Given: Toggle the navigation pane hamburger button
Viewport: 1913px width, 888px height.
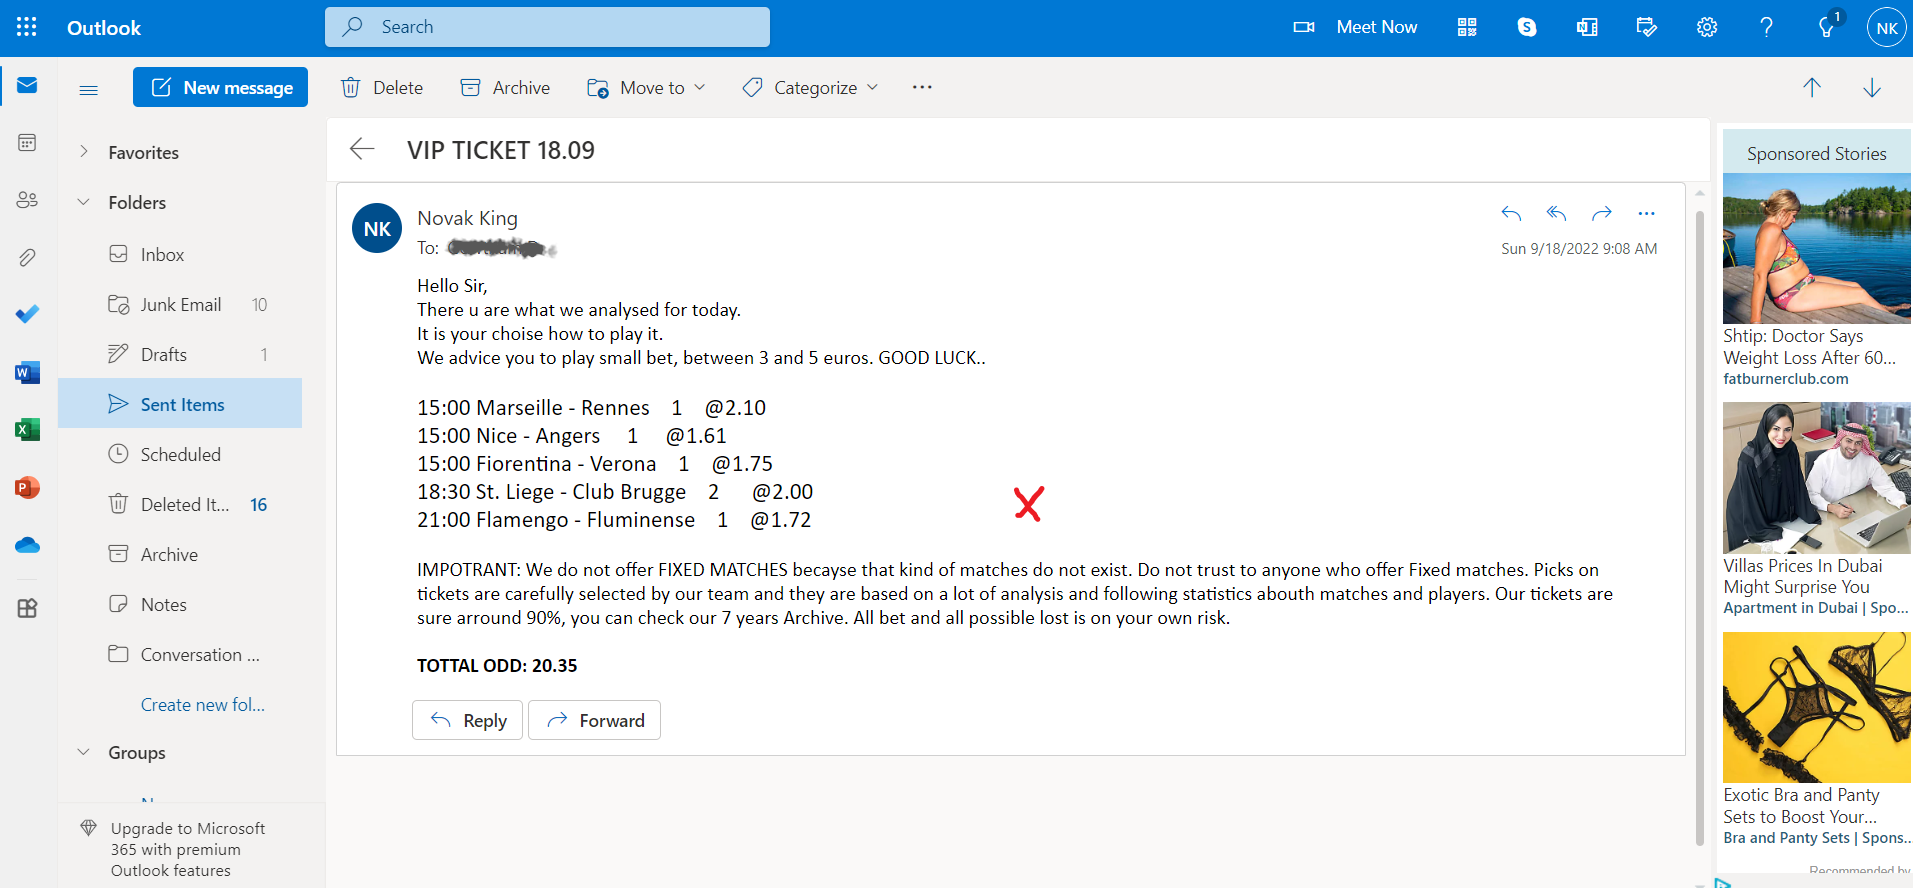Looking at the screenshot, I should pos(88,89).
